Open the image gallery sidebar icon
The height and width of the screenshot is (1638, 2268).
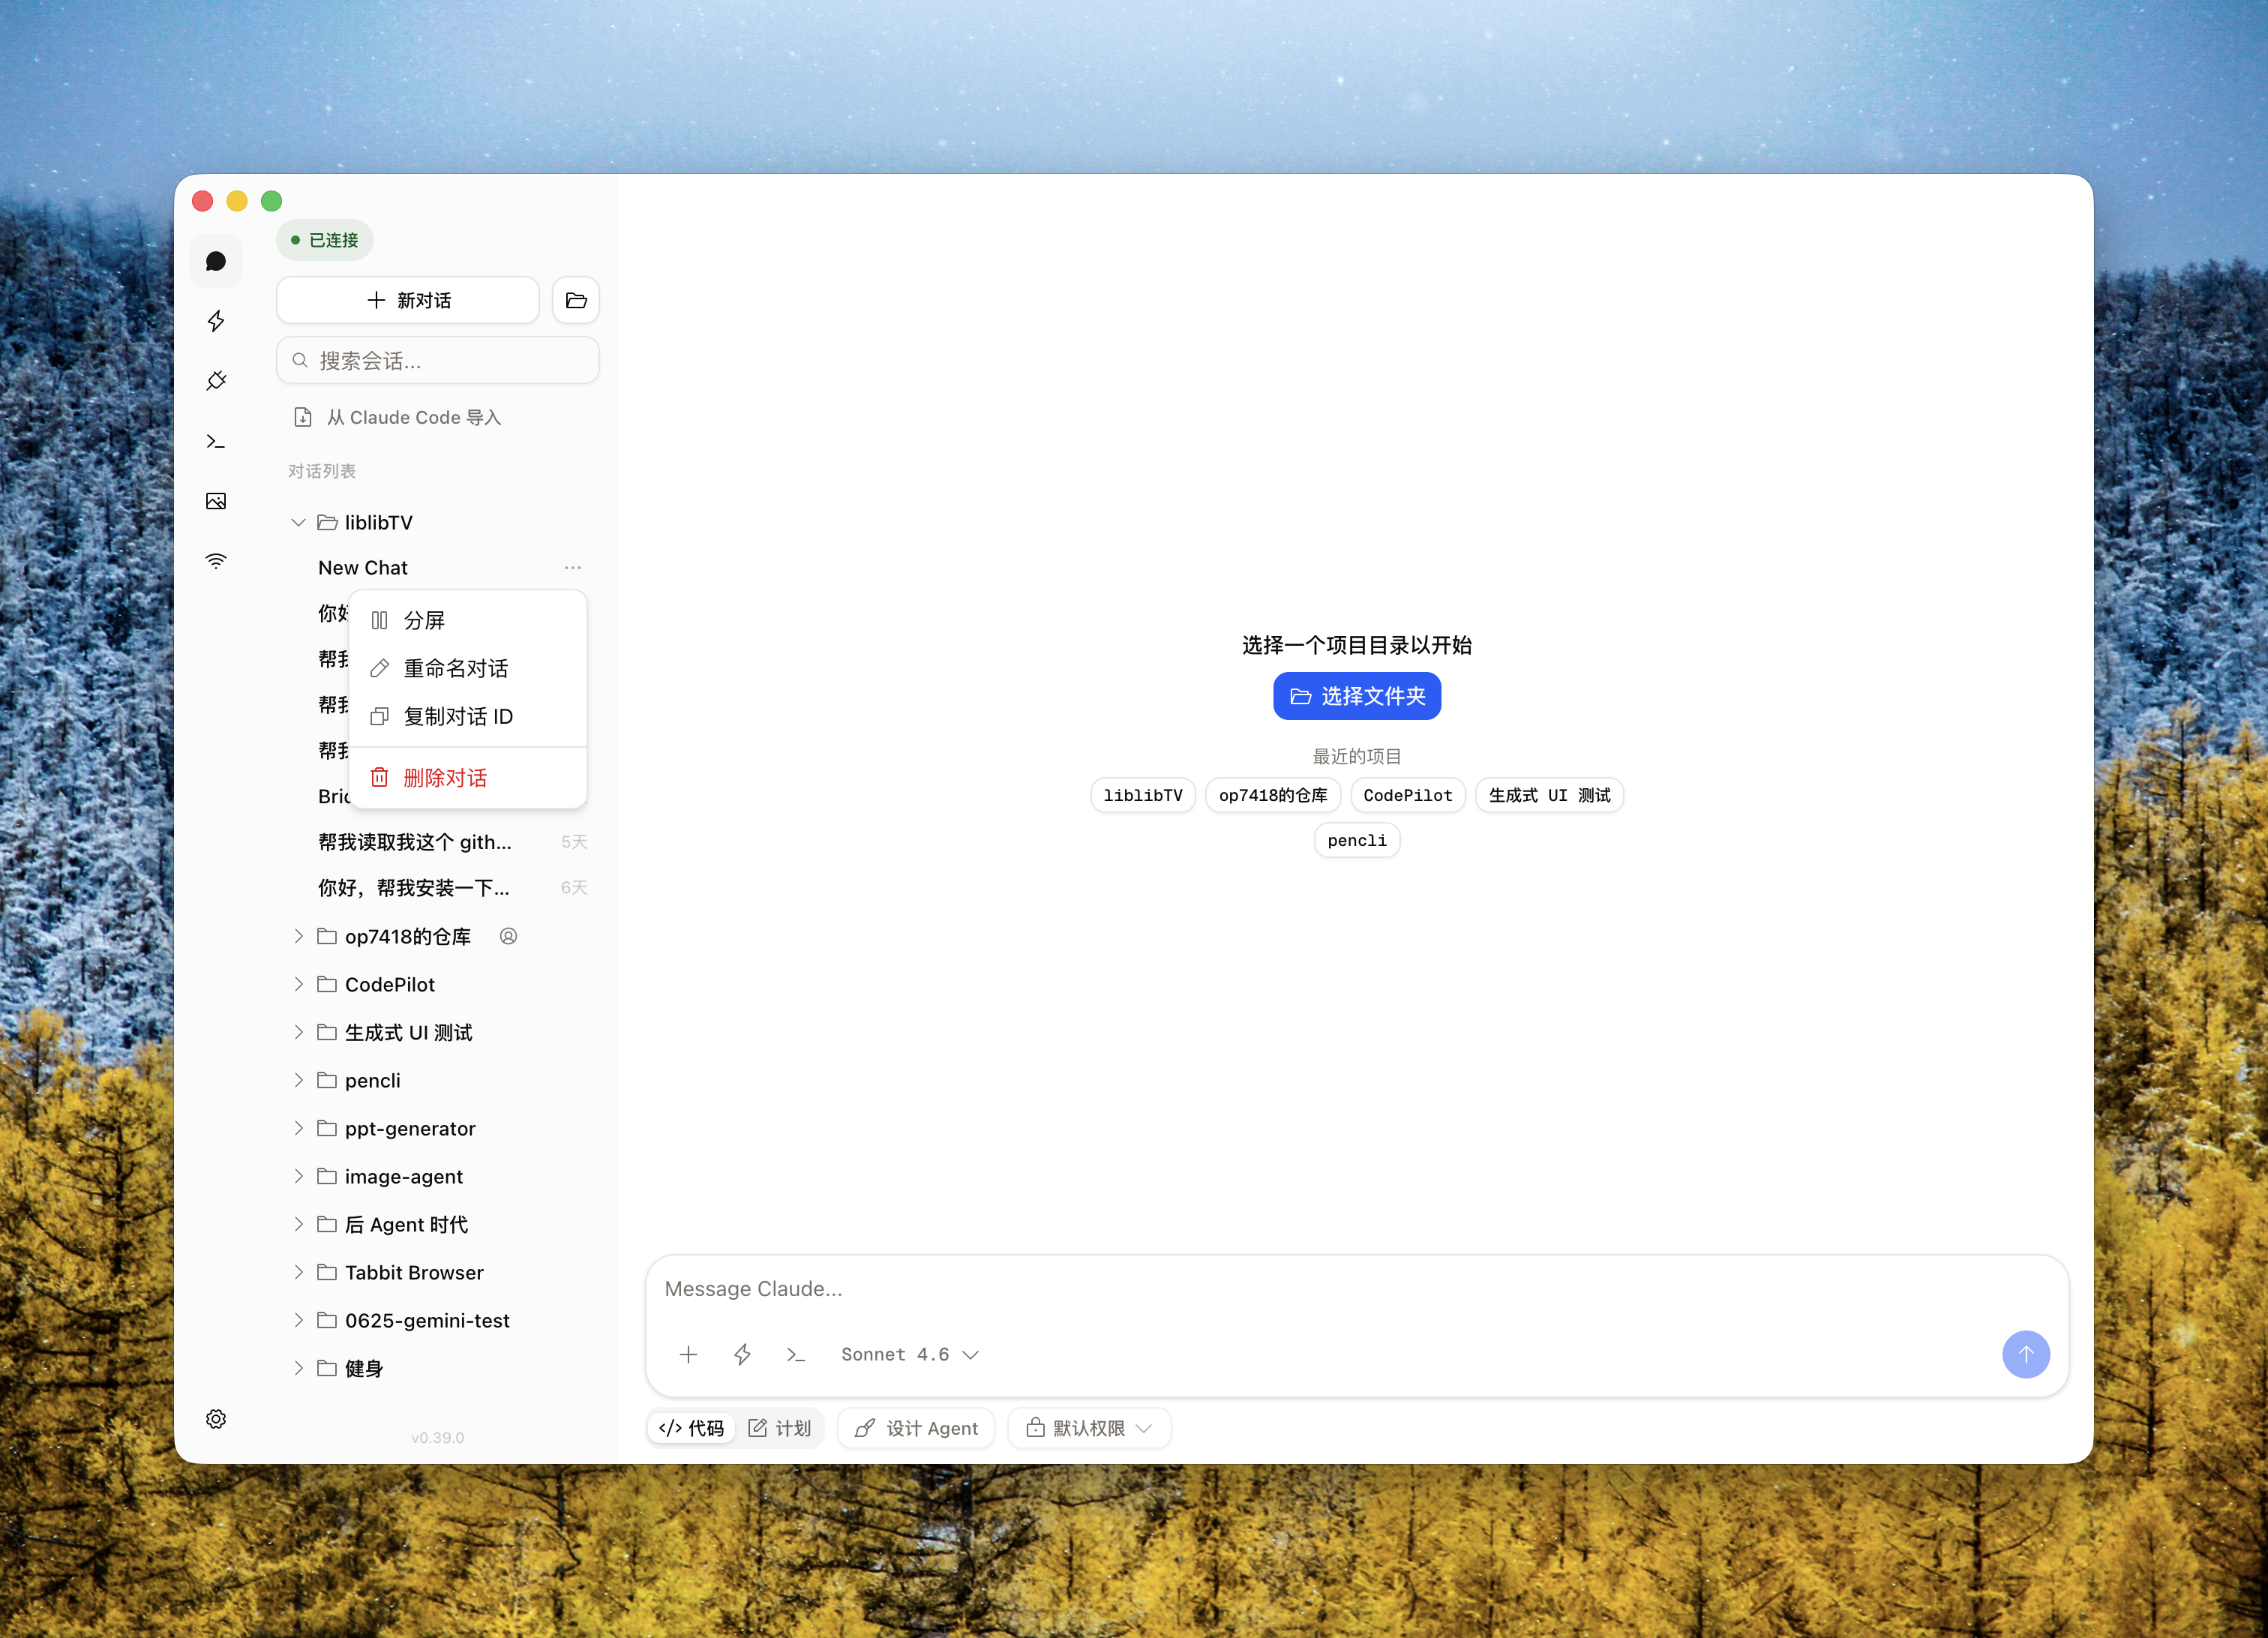pos(216,501)
